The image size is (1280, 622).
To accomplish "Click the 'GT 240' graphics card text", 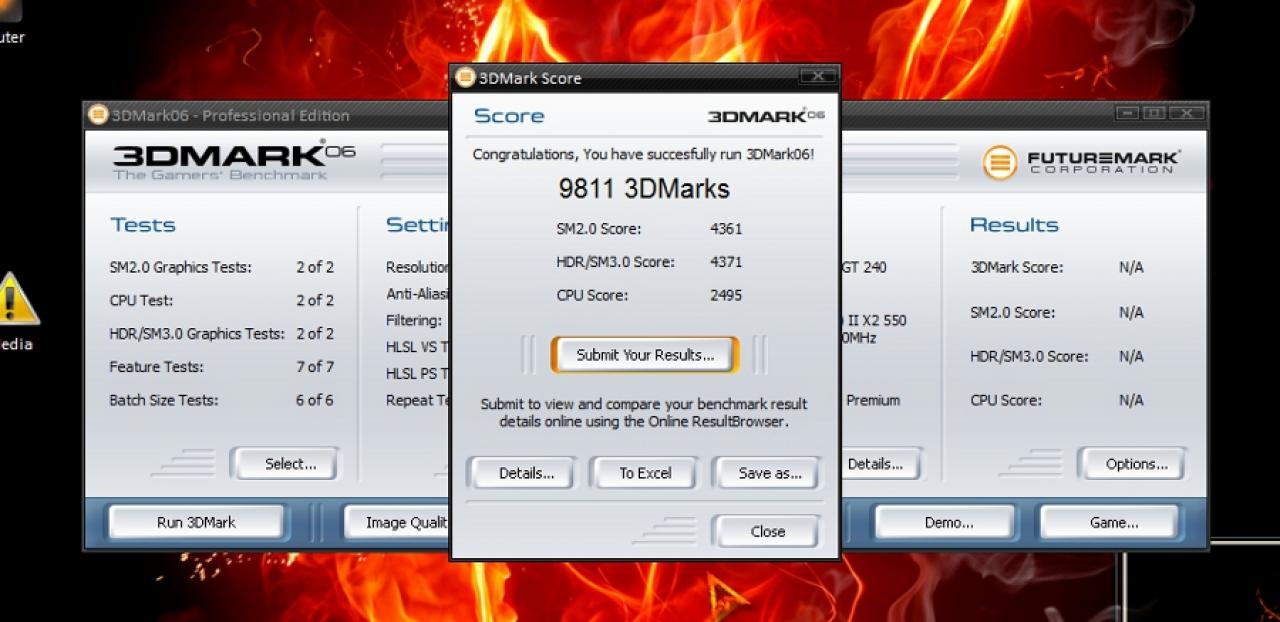I will click(x=866, y=268).
